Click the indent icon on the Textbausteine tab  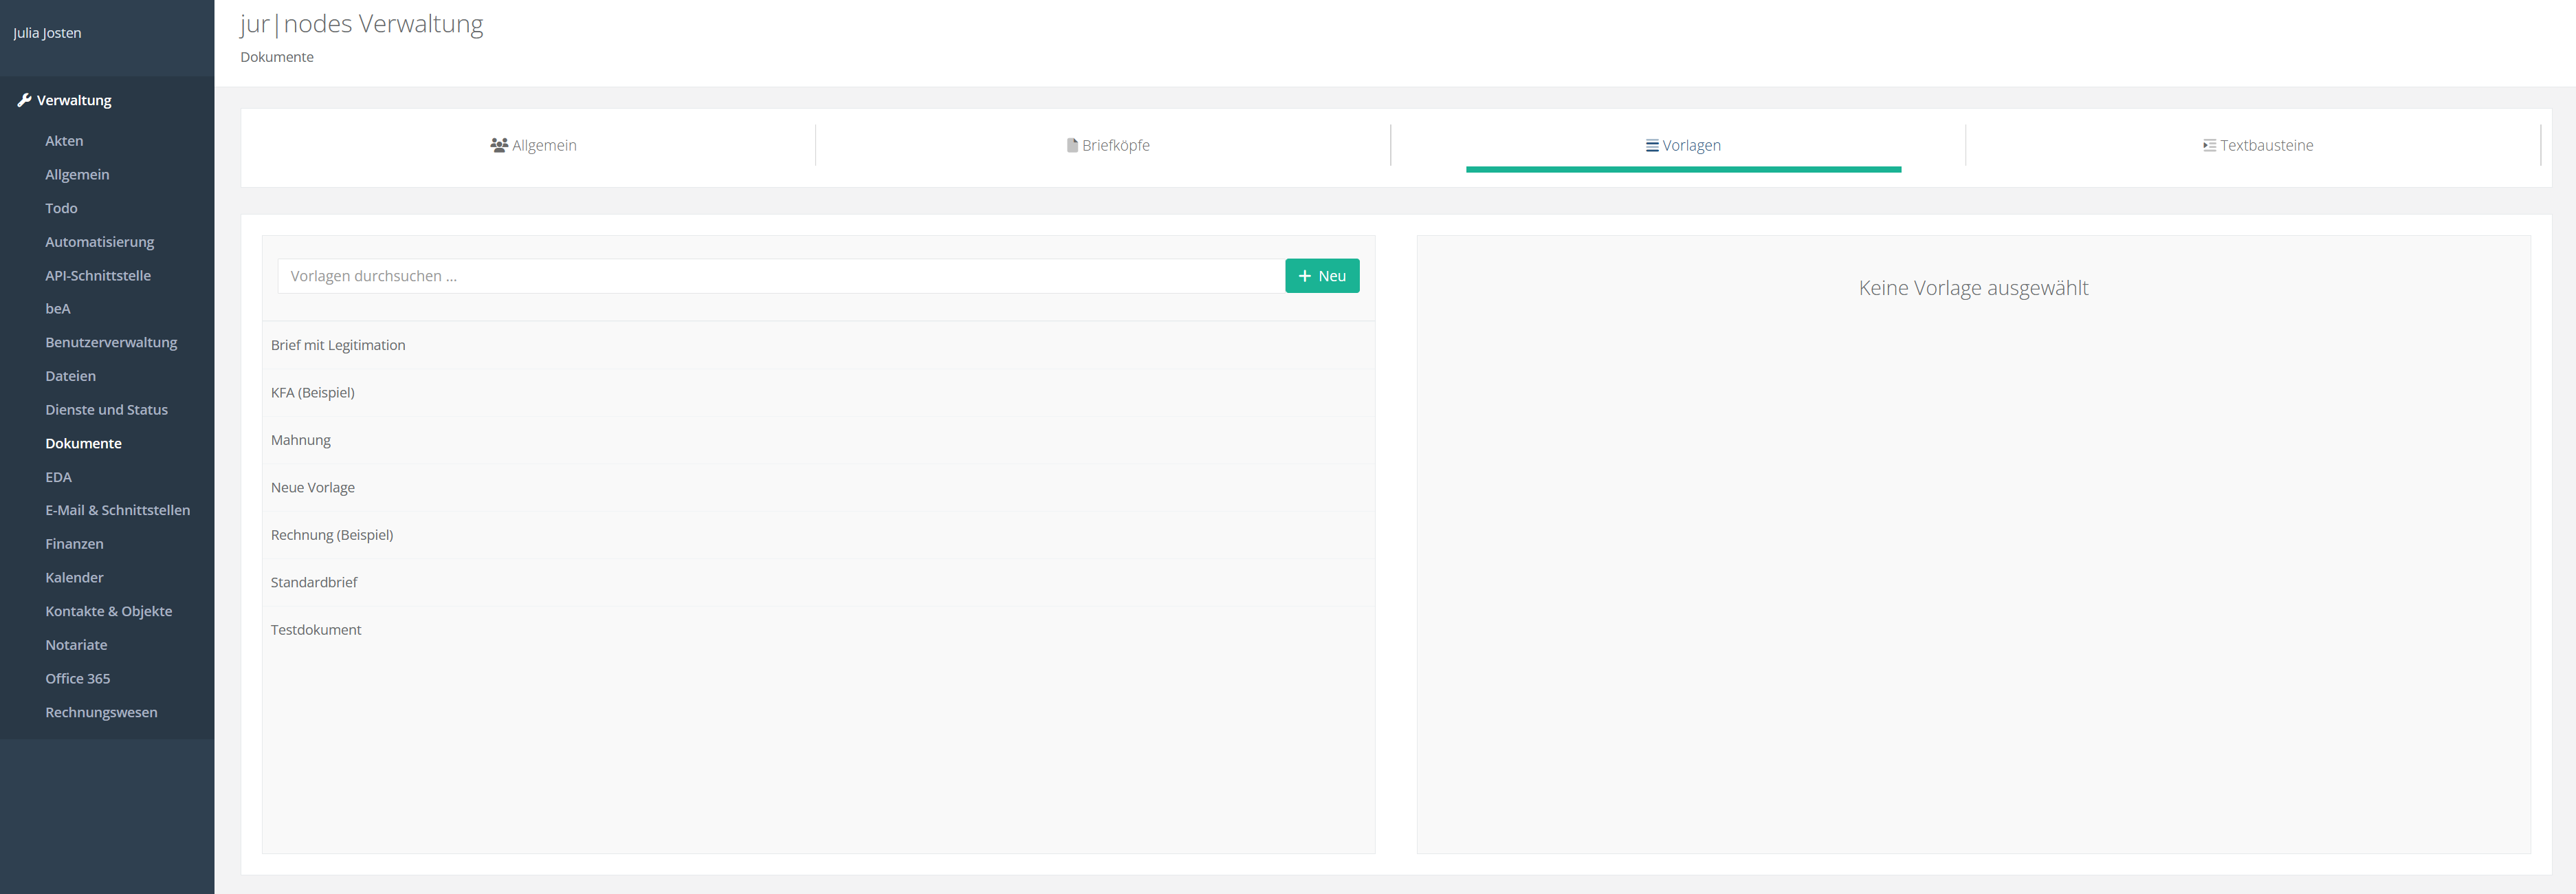click(2209, 145)
